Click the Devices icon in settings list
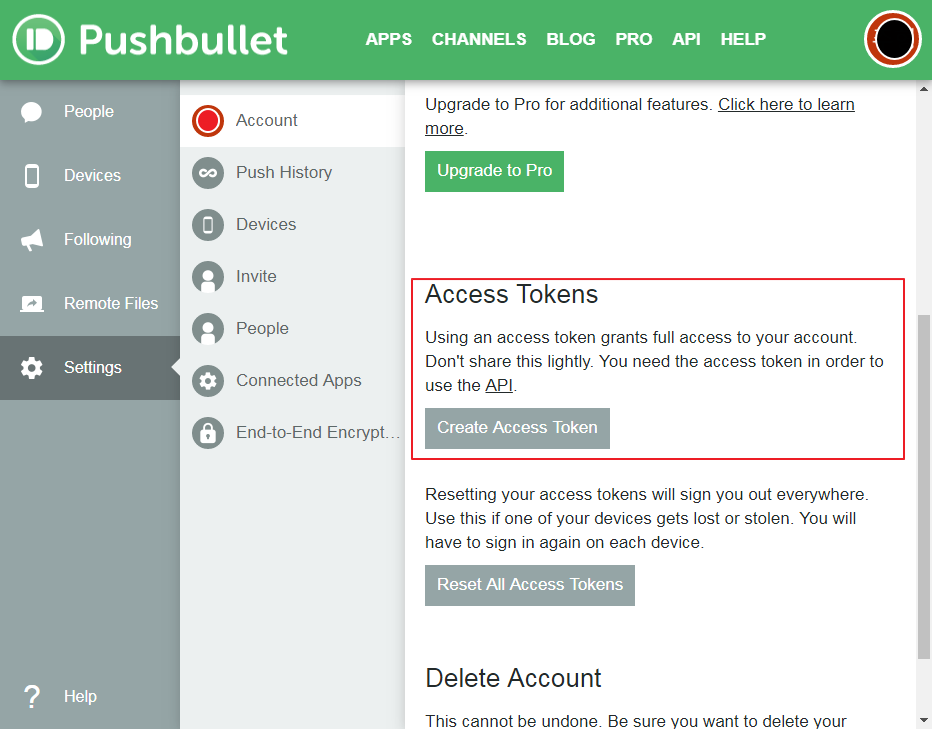 point(208,225)
